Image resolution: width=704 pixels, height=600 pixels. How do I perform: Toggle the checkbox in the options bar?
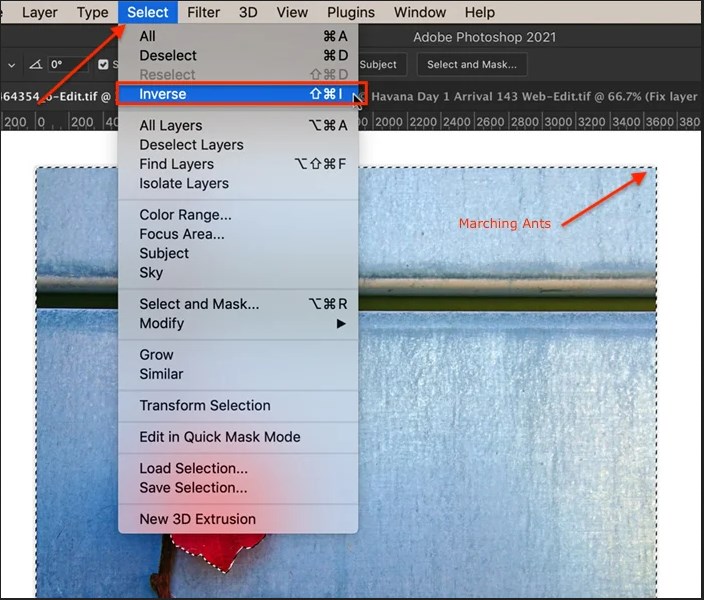click(x=103, y=65)
